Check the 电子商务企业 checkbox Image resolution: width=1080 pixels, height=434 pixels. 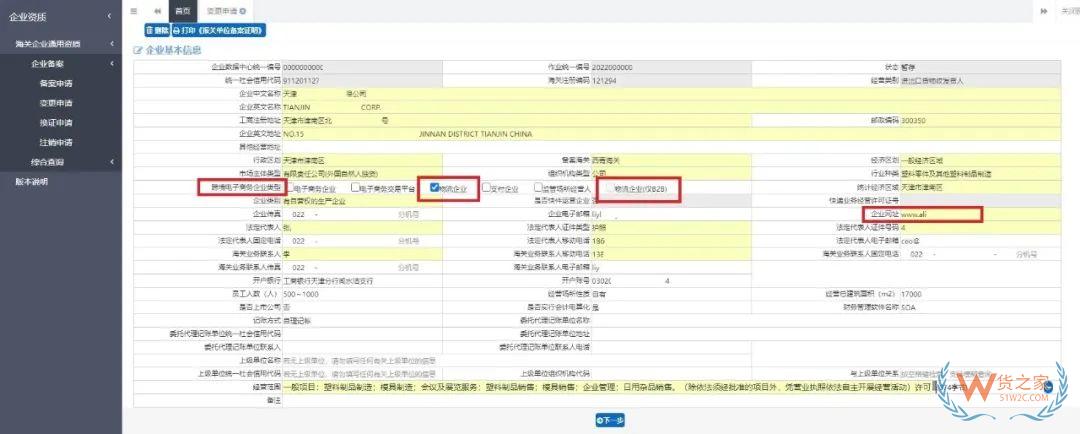pyautogui.click(x=291, y=187)
